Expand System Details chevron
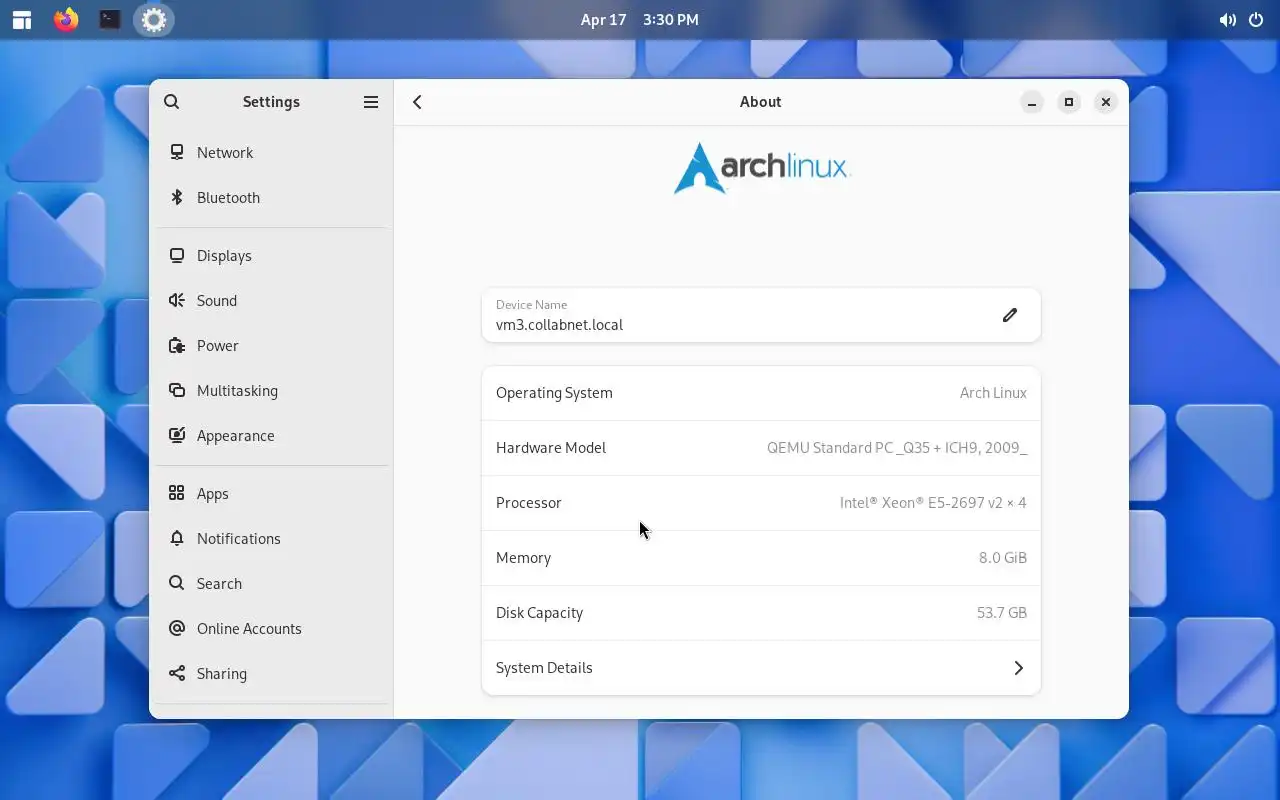Screen dimensions: 1280x800 [1018, 668]
